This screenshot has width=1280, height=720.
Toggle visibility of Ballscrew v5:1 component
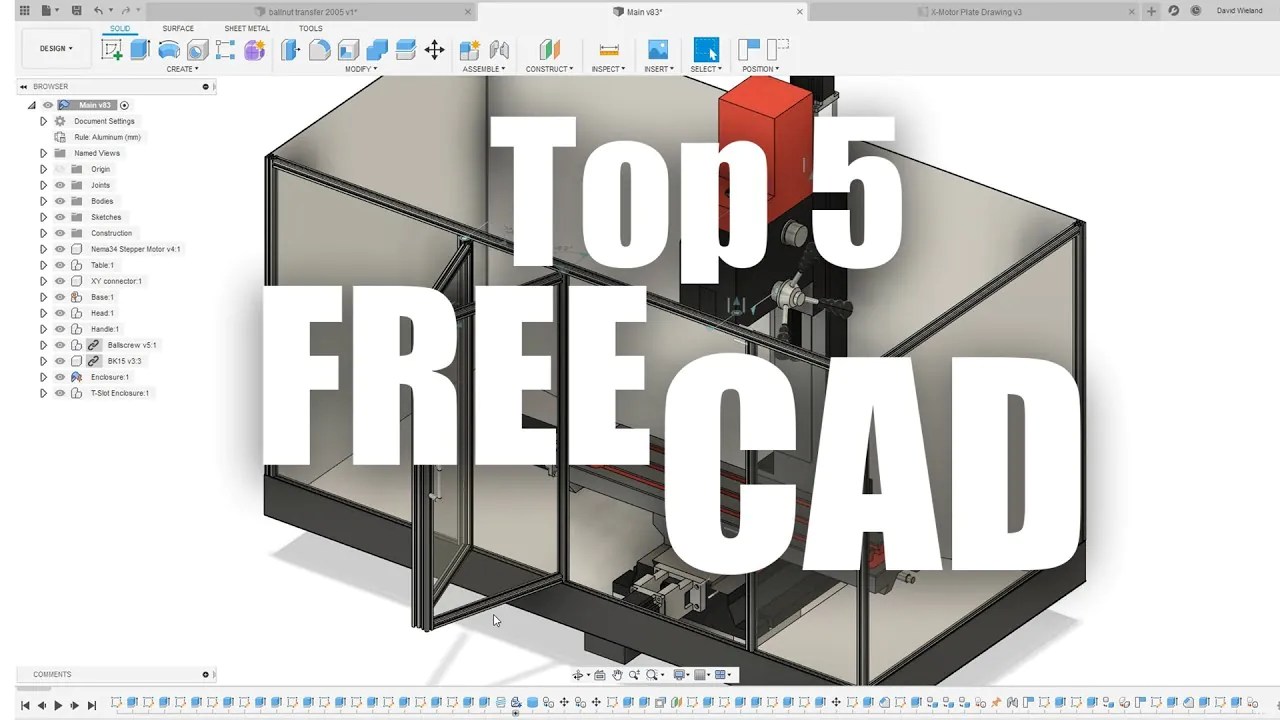tap(59, 345)
